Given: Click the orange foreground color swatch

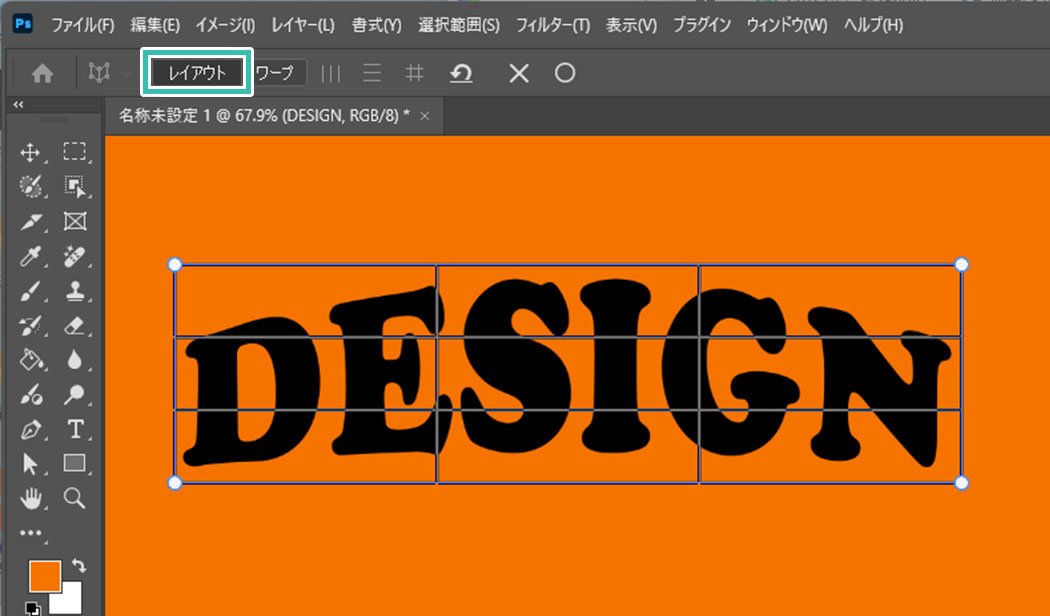Looking at the screenshot, I should pyautogui.click(x=43, y=576).
